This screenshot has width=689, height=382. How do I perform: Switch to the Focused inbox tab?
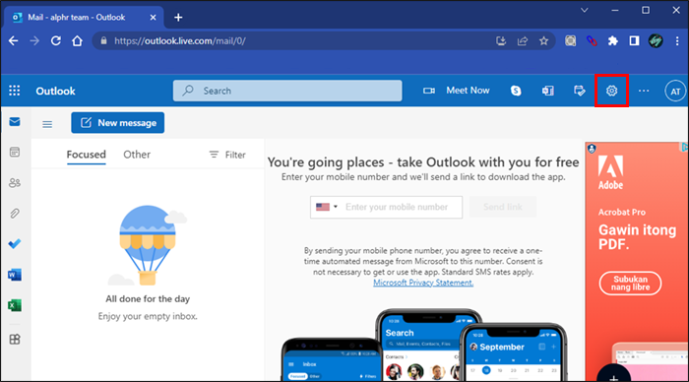pyautogui.click(x=86, y=155)
